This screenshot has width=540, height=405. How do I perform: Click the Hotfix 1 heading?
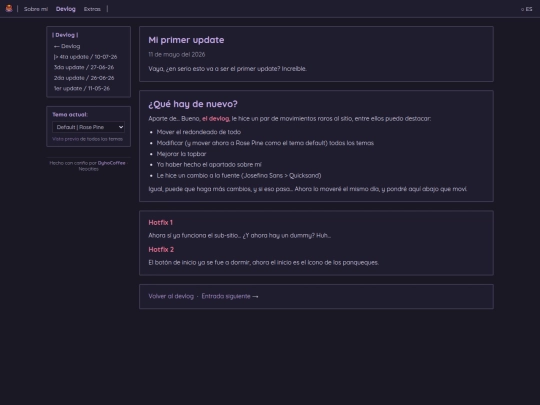coord(160,222)
